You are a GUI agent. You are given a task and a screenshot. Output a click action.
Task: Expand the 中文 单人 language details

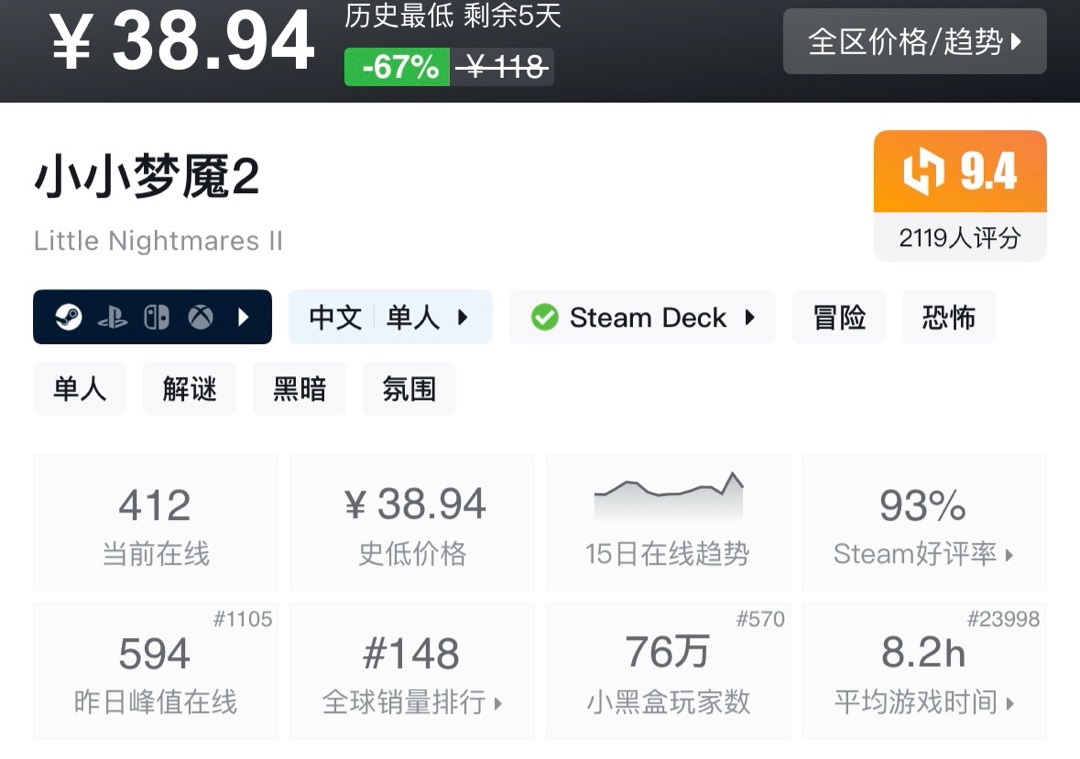[391, 318]
